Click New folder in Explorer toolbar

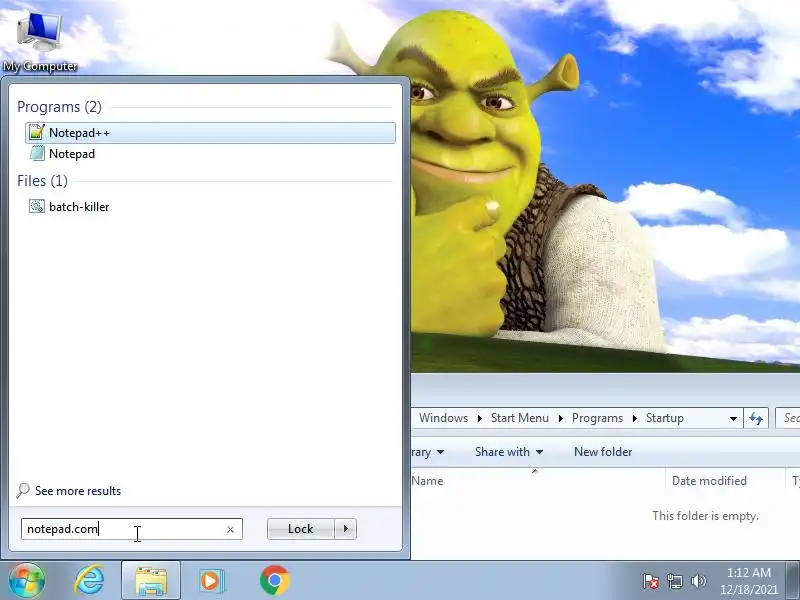pyautogui.click(x=603, y=452)
